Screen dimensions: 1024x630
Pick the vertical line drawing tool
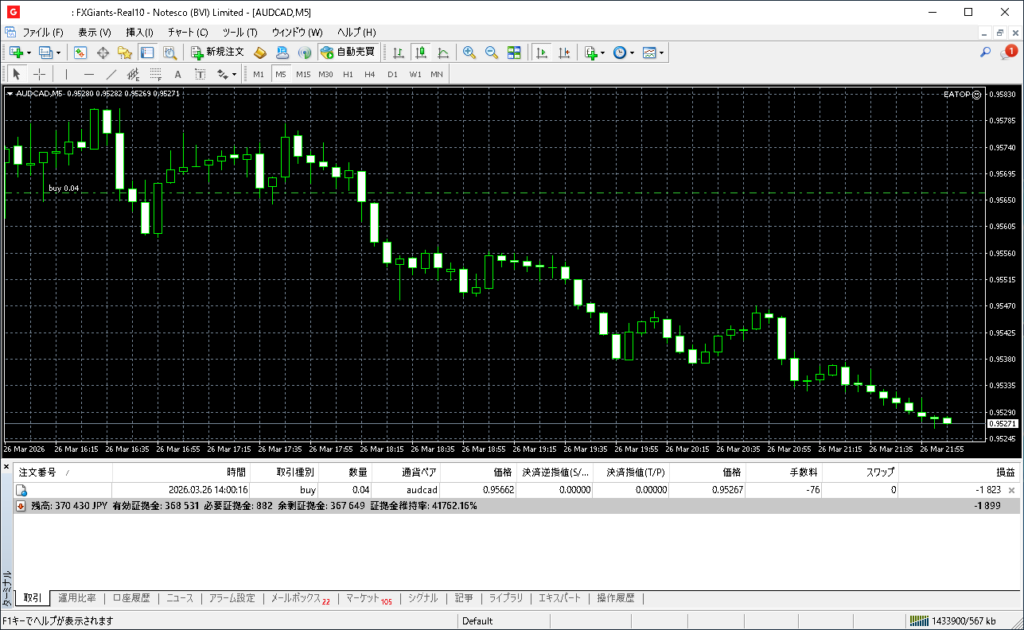67,74
